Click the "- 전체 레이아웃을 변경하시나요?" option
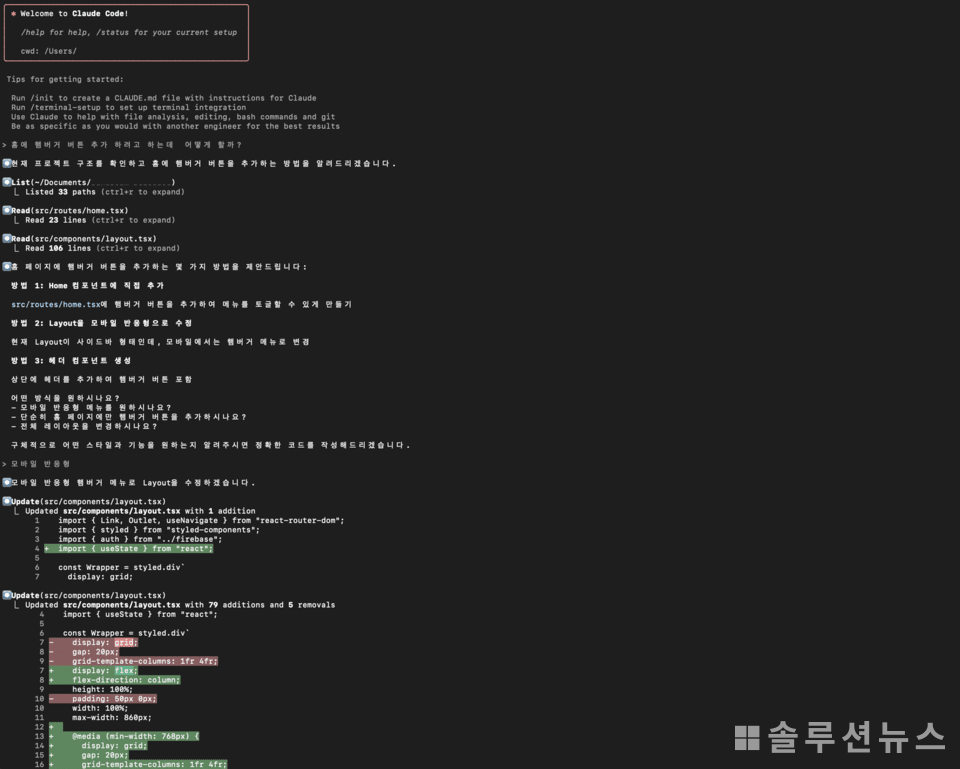 pyautogui.click(x=84, y=427)
